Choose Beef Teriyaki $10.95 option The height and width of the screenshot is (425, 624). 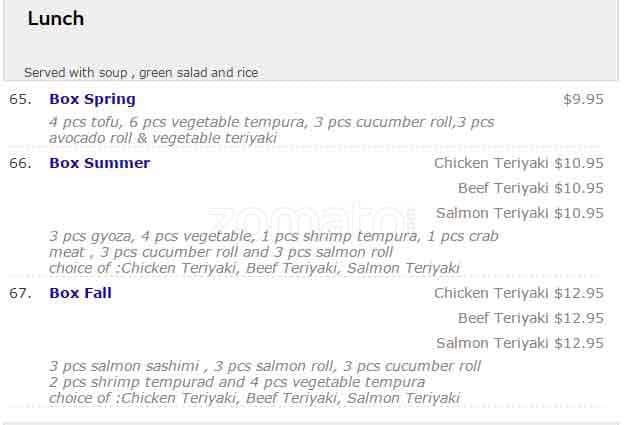530,188
